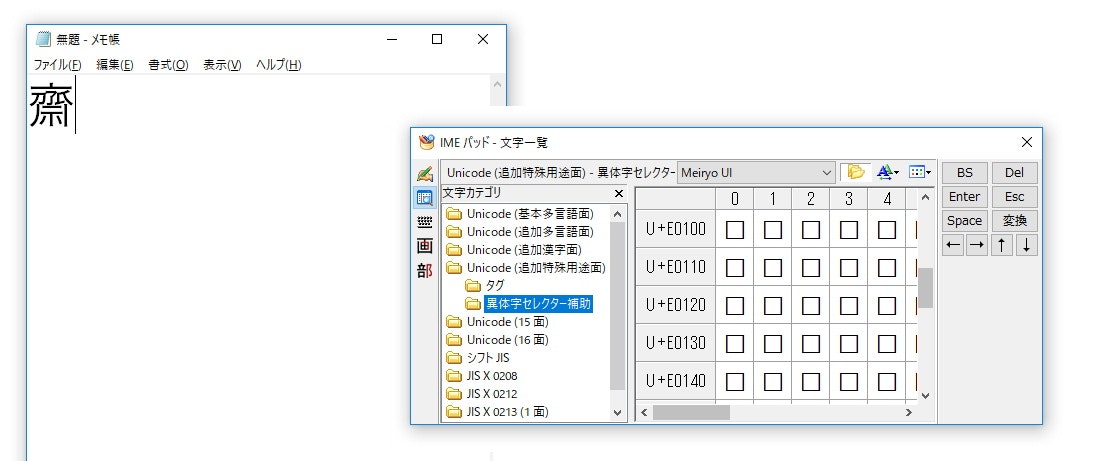Image resolution: width=1102 pixels, height=461 pixels.
Task: Open the 表示(V) menu in Notepad
Action: click(x=222, y=65)
